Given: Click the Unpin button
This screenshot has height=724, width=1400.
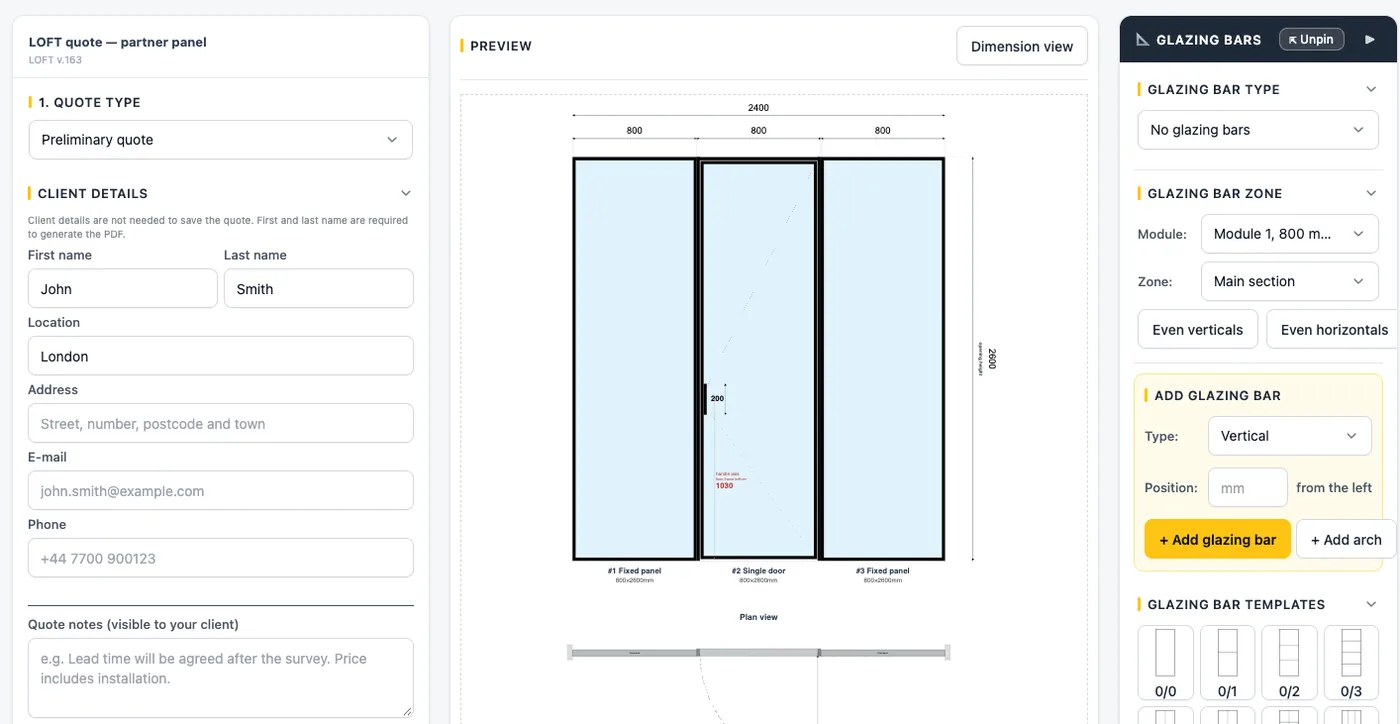Looking at the screenshot, I should 1310,40.
